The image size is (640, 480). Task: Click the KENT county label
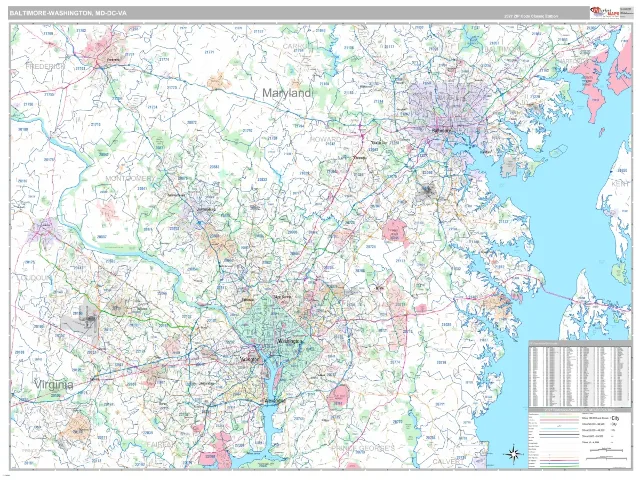[620, 184]
